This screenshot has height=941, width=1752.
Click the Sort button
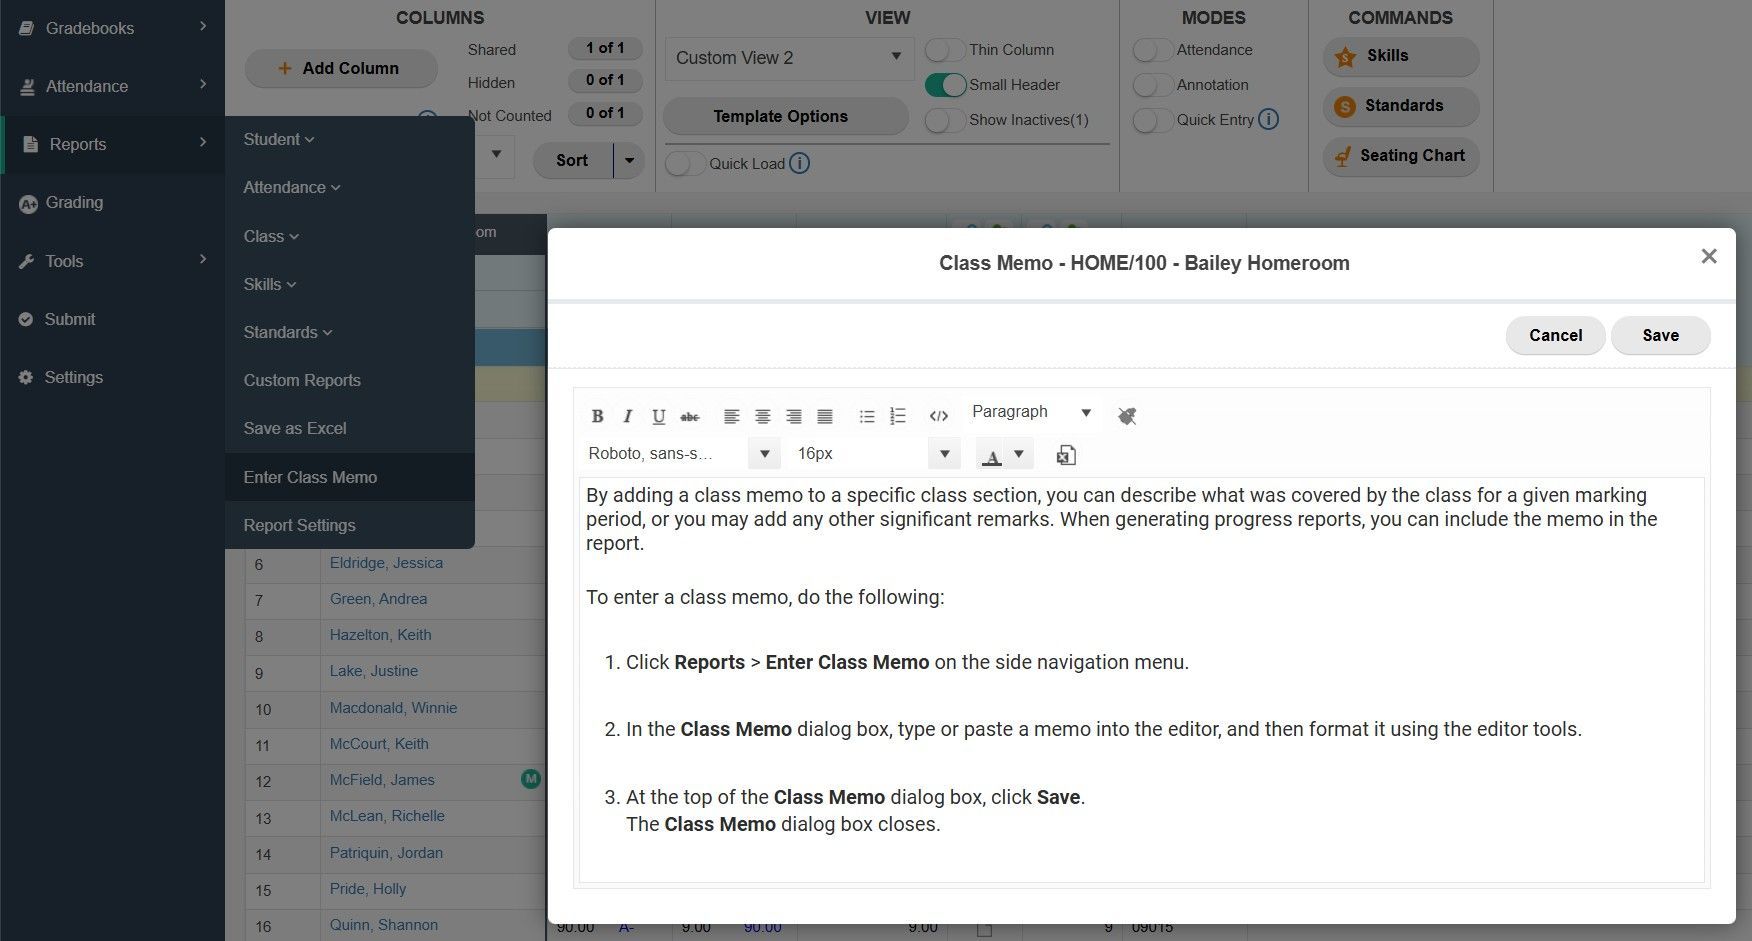pyautogui.click(x=572, y=160)
